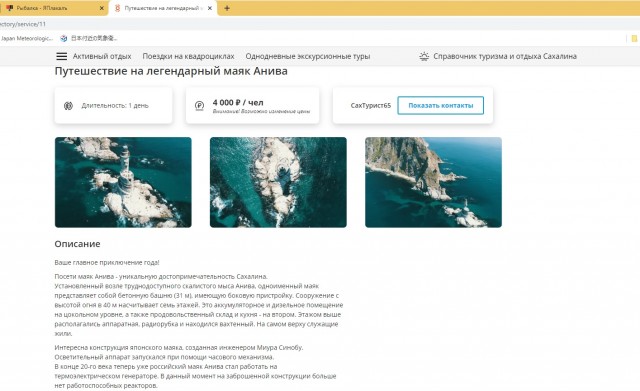Click the Описание heading
This screenshot has height=391, width=640.
pos(78,244)
